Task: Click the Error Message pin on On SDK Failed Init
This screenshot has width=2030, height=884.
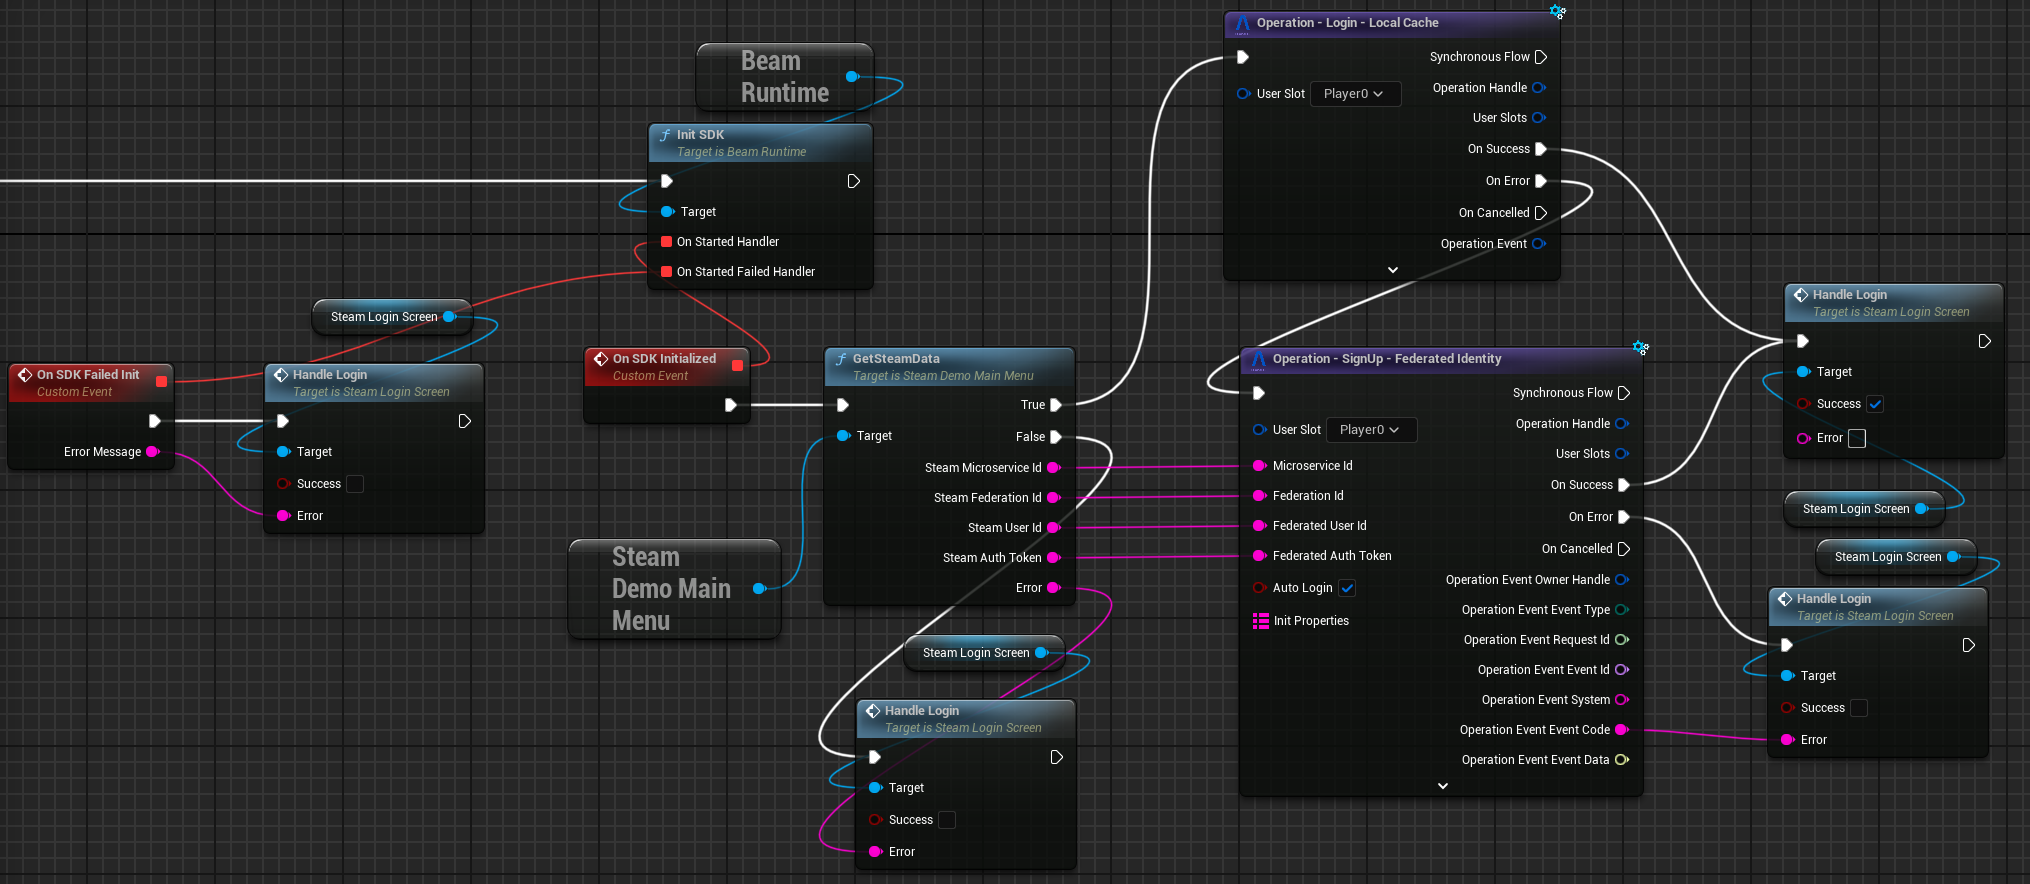Action: click(x=152, y=452)
